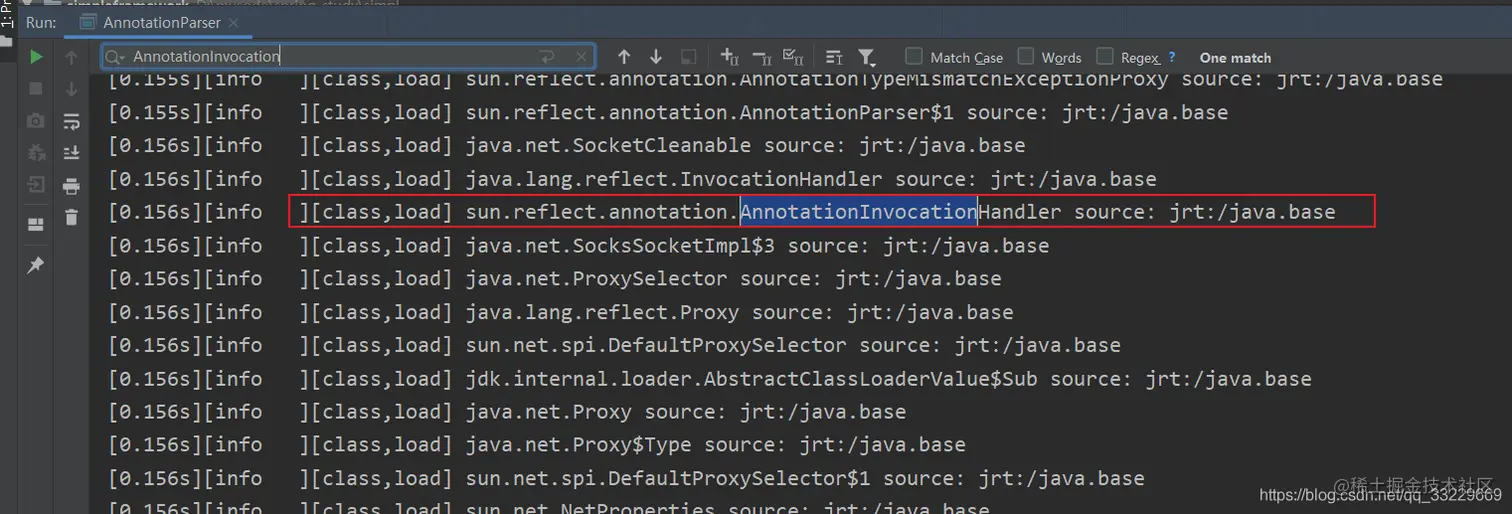The height and width of the screenshot is (514, 1512).
Task: Open the Project tool window side tab
Action: click(x=6, y=22)
